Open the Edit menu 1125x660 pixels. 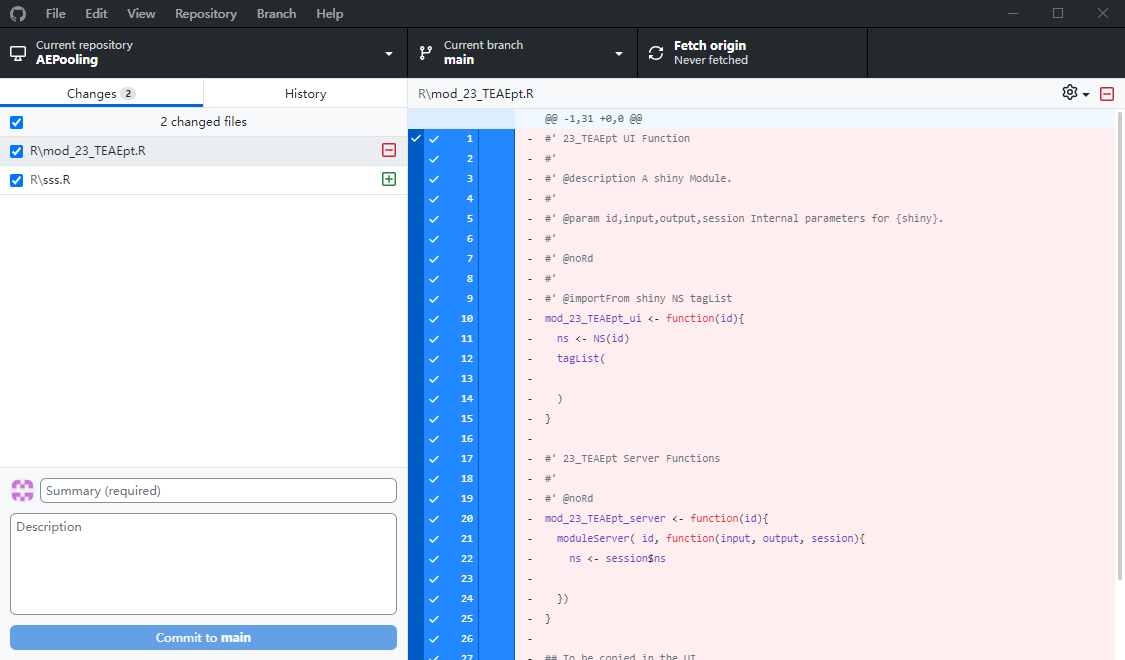(96, 14)
